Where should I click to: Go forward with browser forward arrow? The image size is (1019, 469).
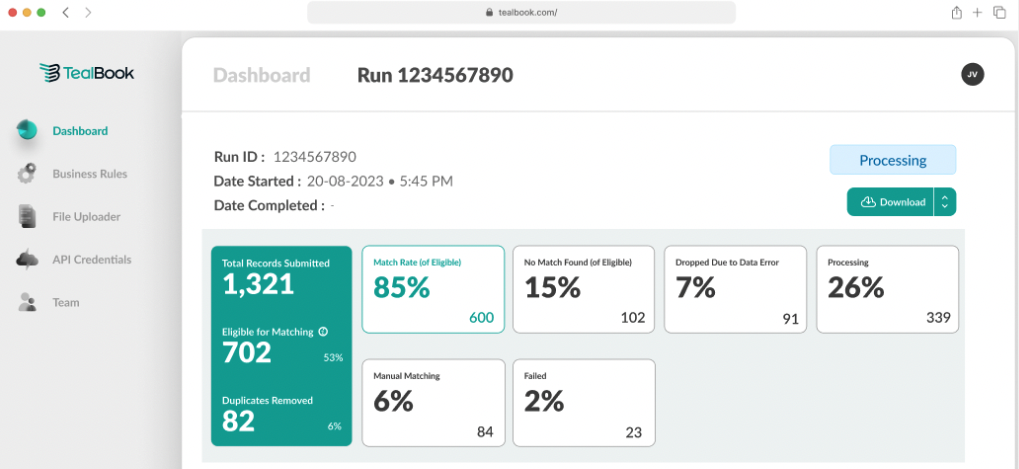88,12
